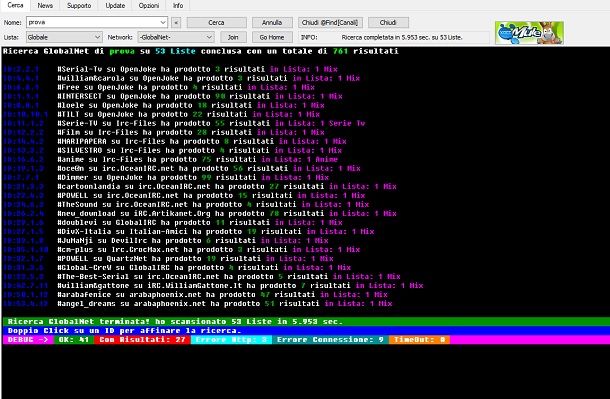This screenshot has width=610, height=399.
Task: Select #Film su Irc-Files row
Action: click(x=191, y=132)
